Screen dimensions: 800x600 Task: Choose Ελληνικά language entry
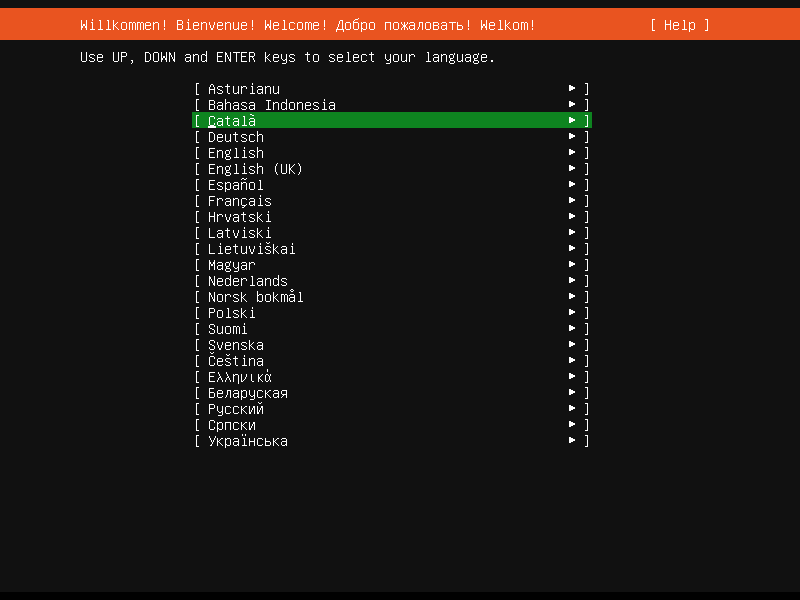[239, 377]
